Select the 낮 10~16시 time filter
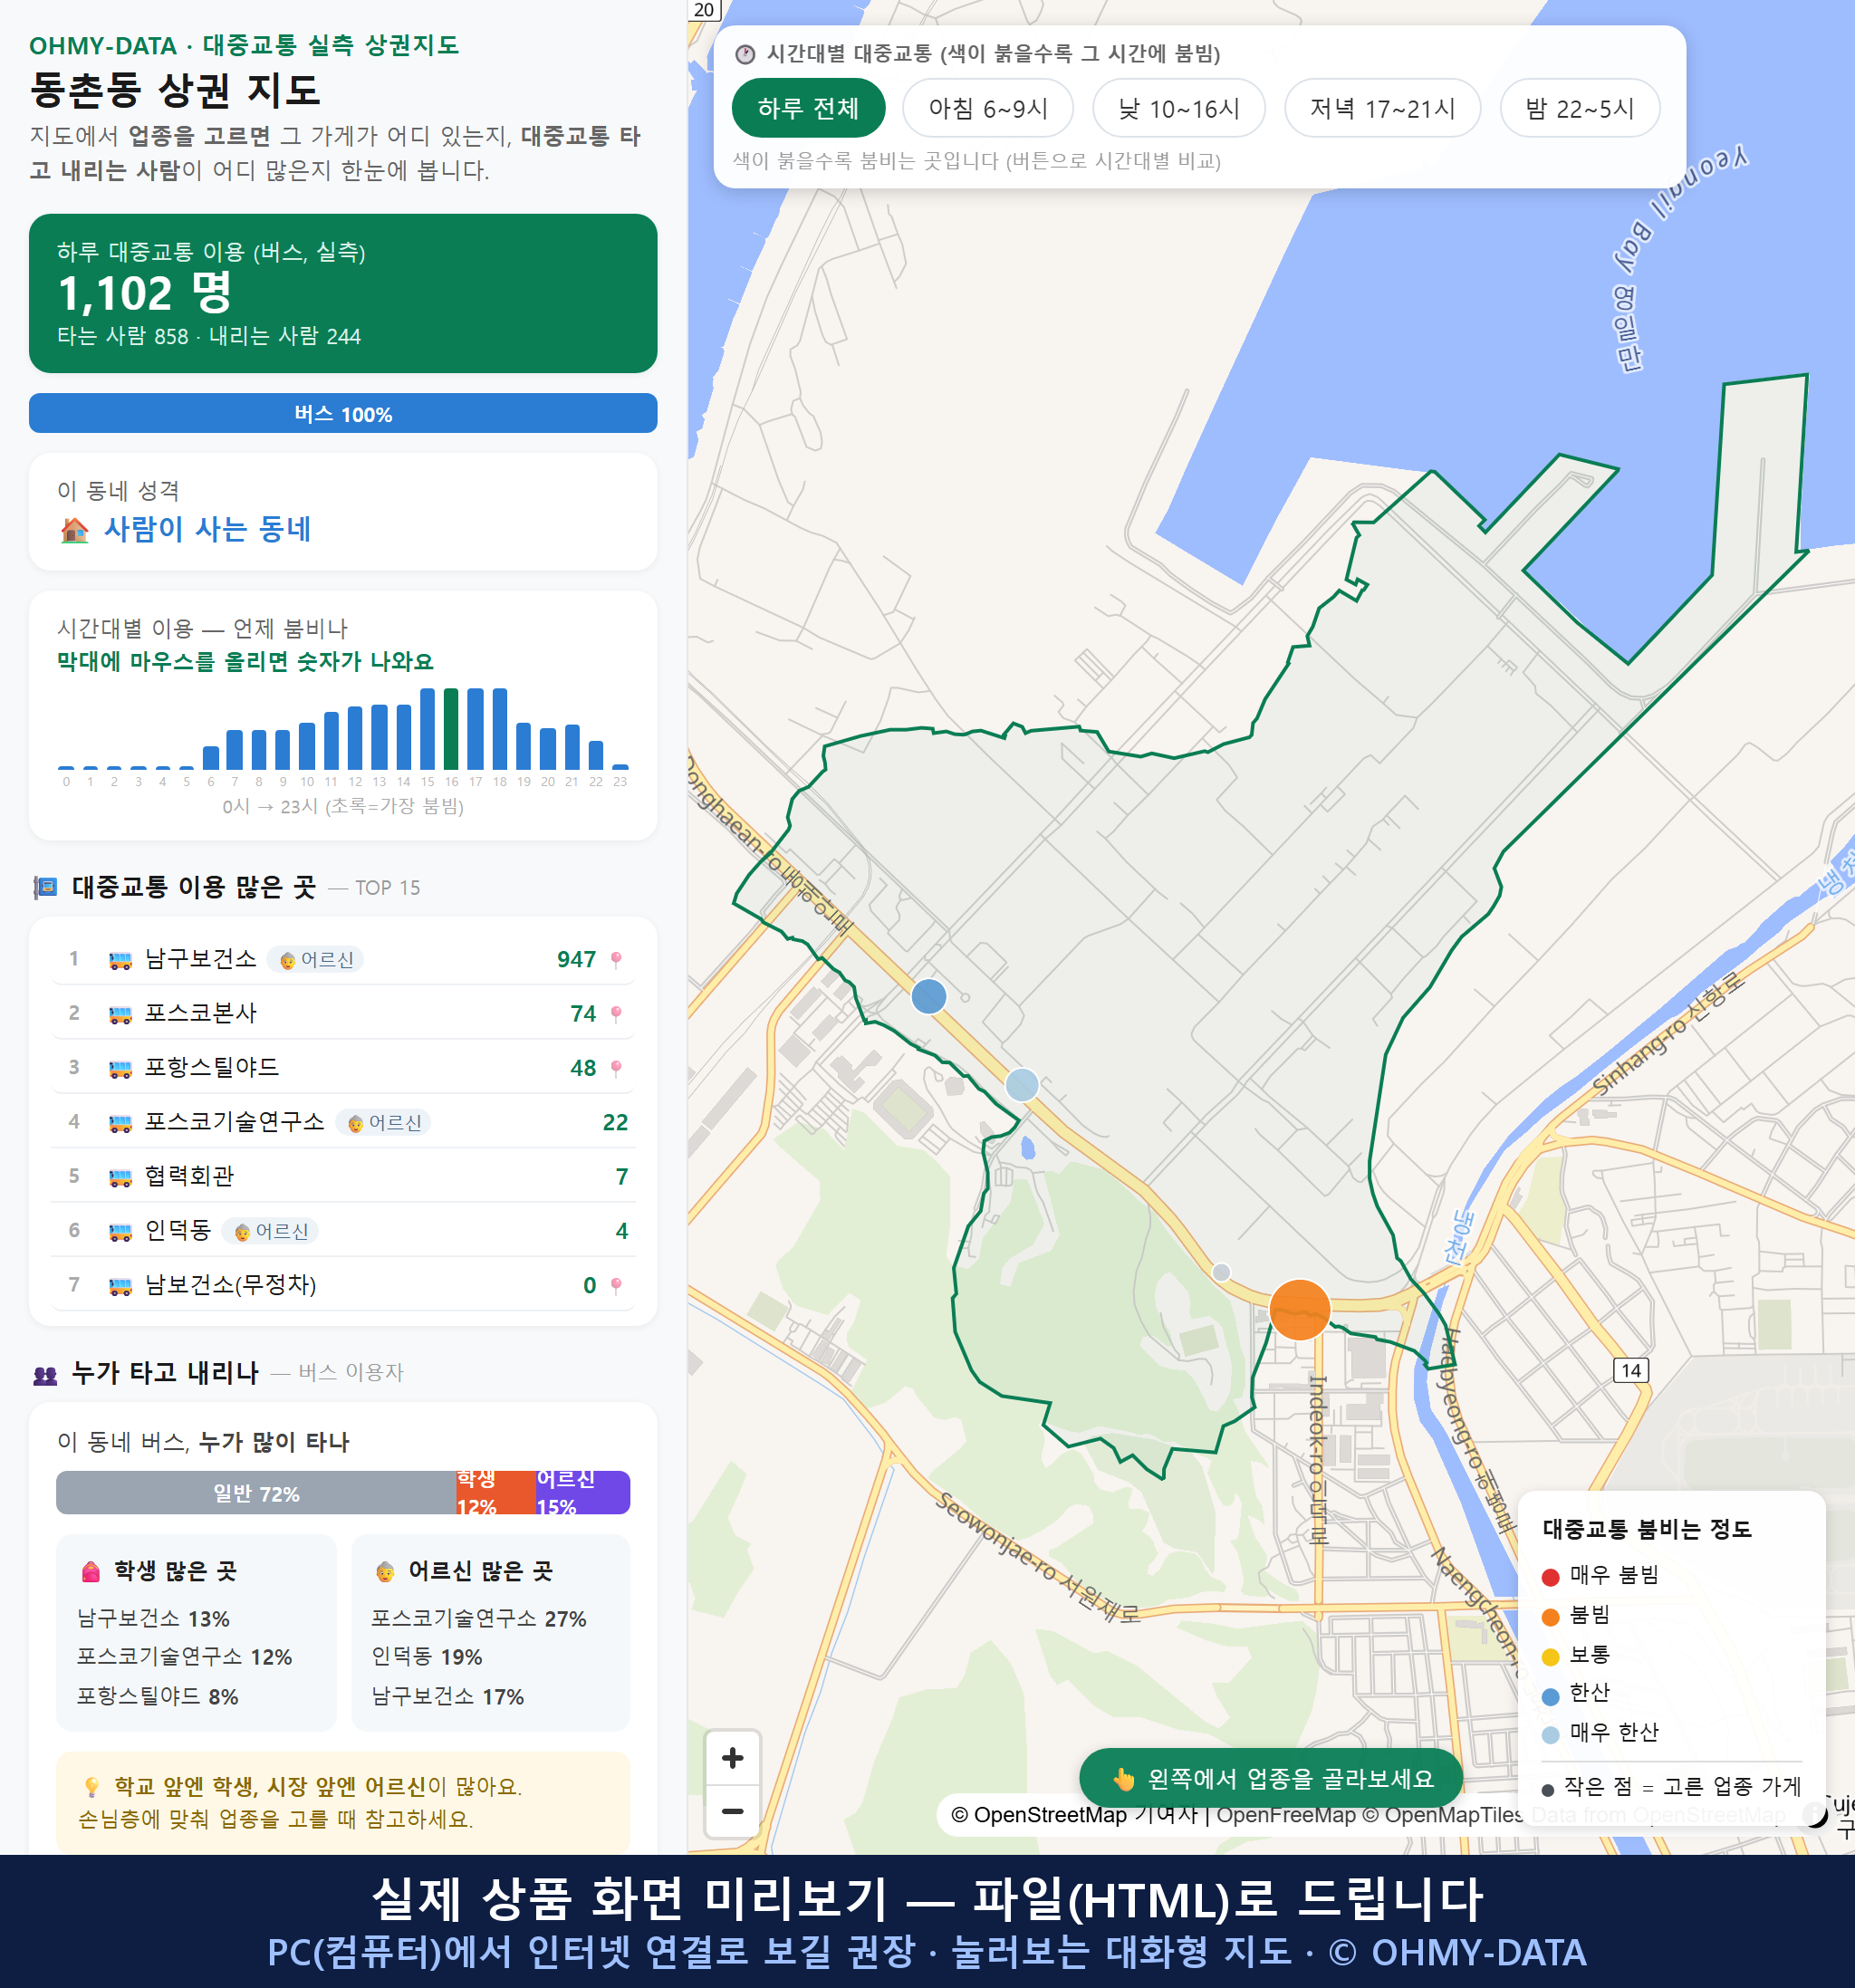1855x1988 pixels. [1178, 108]
